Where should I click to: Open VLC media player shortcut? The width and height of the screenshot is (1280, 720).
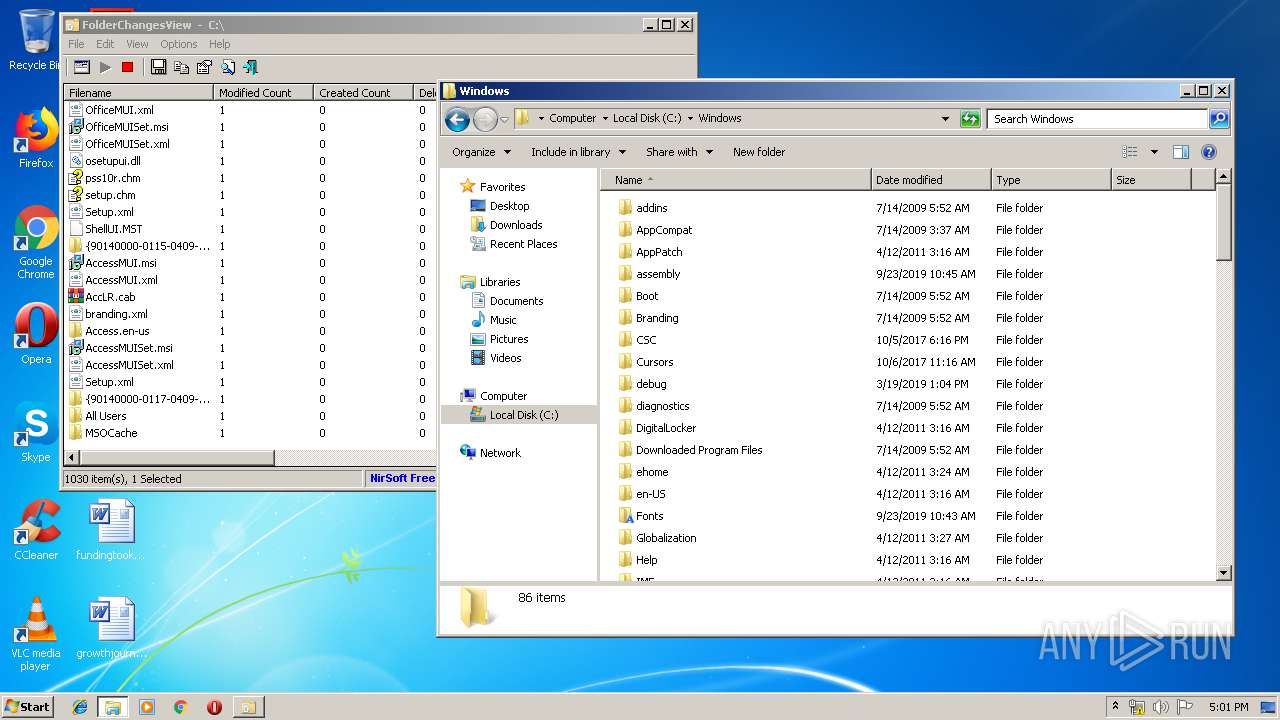pyautogui.click(x=36, y=634)
